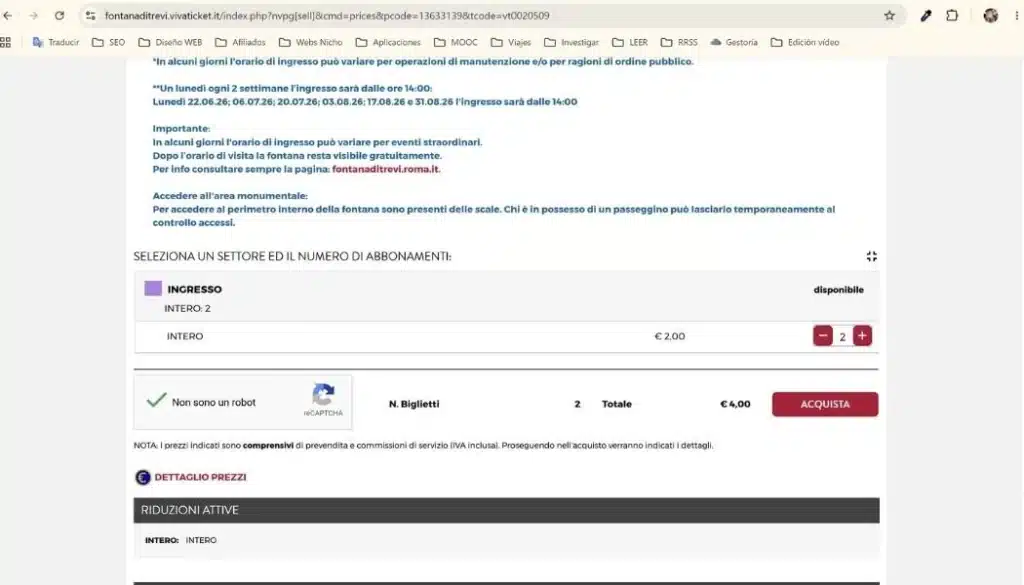The width and height of the screenshot is (1024, 585).
Task: Open the SEO bookmark folder
Action: pyautogui.click(x=108, y=42)
